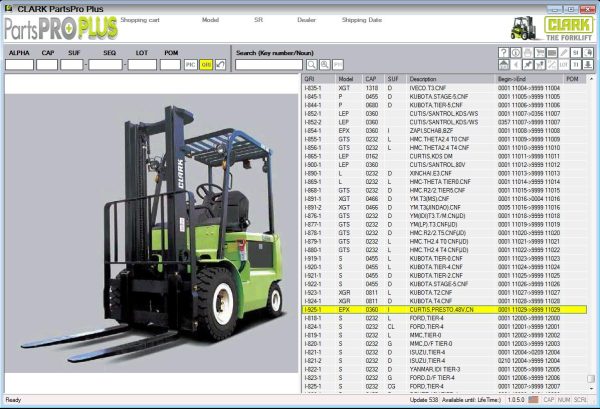Click the ALPHA input field
Viewport: 600px width, 409px height.
(19, 65)
